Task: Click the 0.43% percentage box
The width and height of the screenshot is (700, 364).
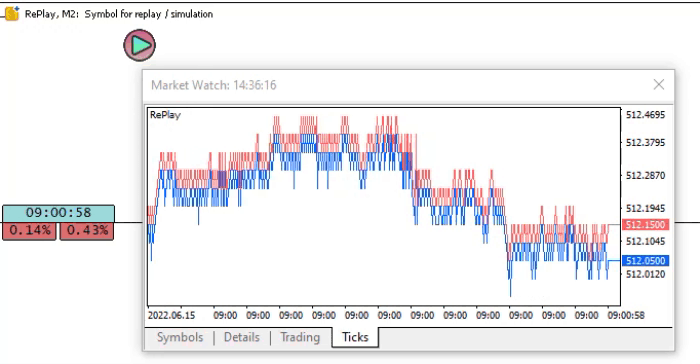Action: coord(87,231)
